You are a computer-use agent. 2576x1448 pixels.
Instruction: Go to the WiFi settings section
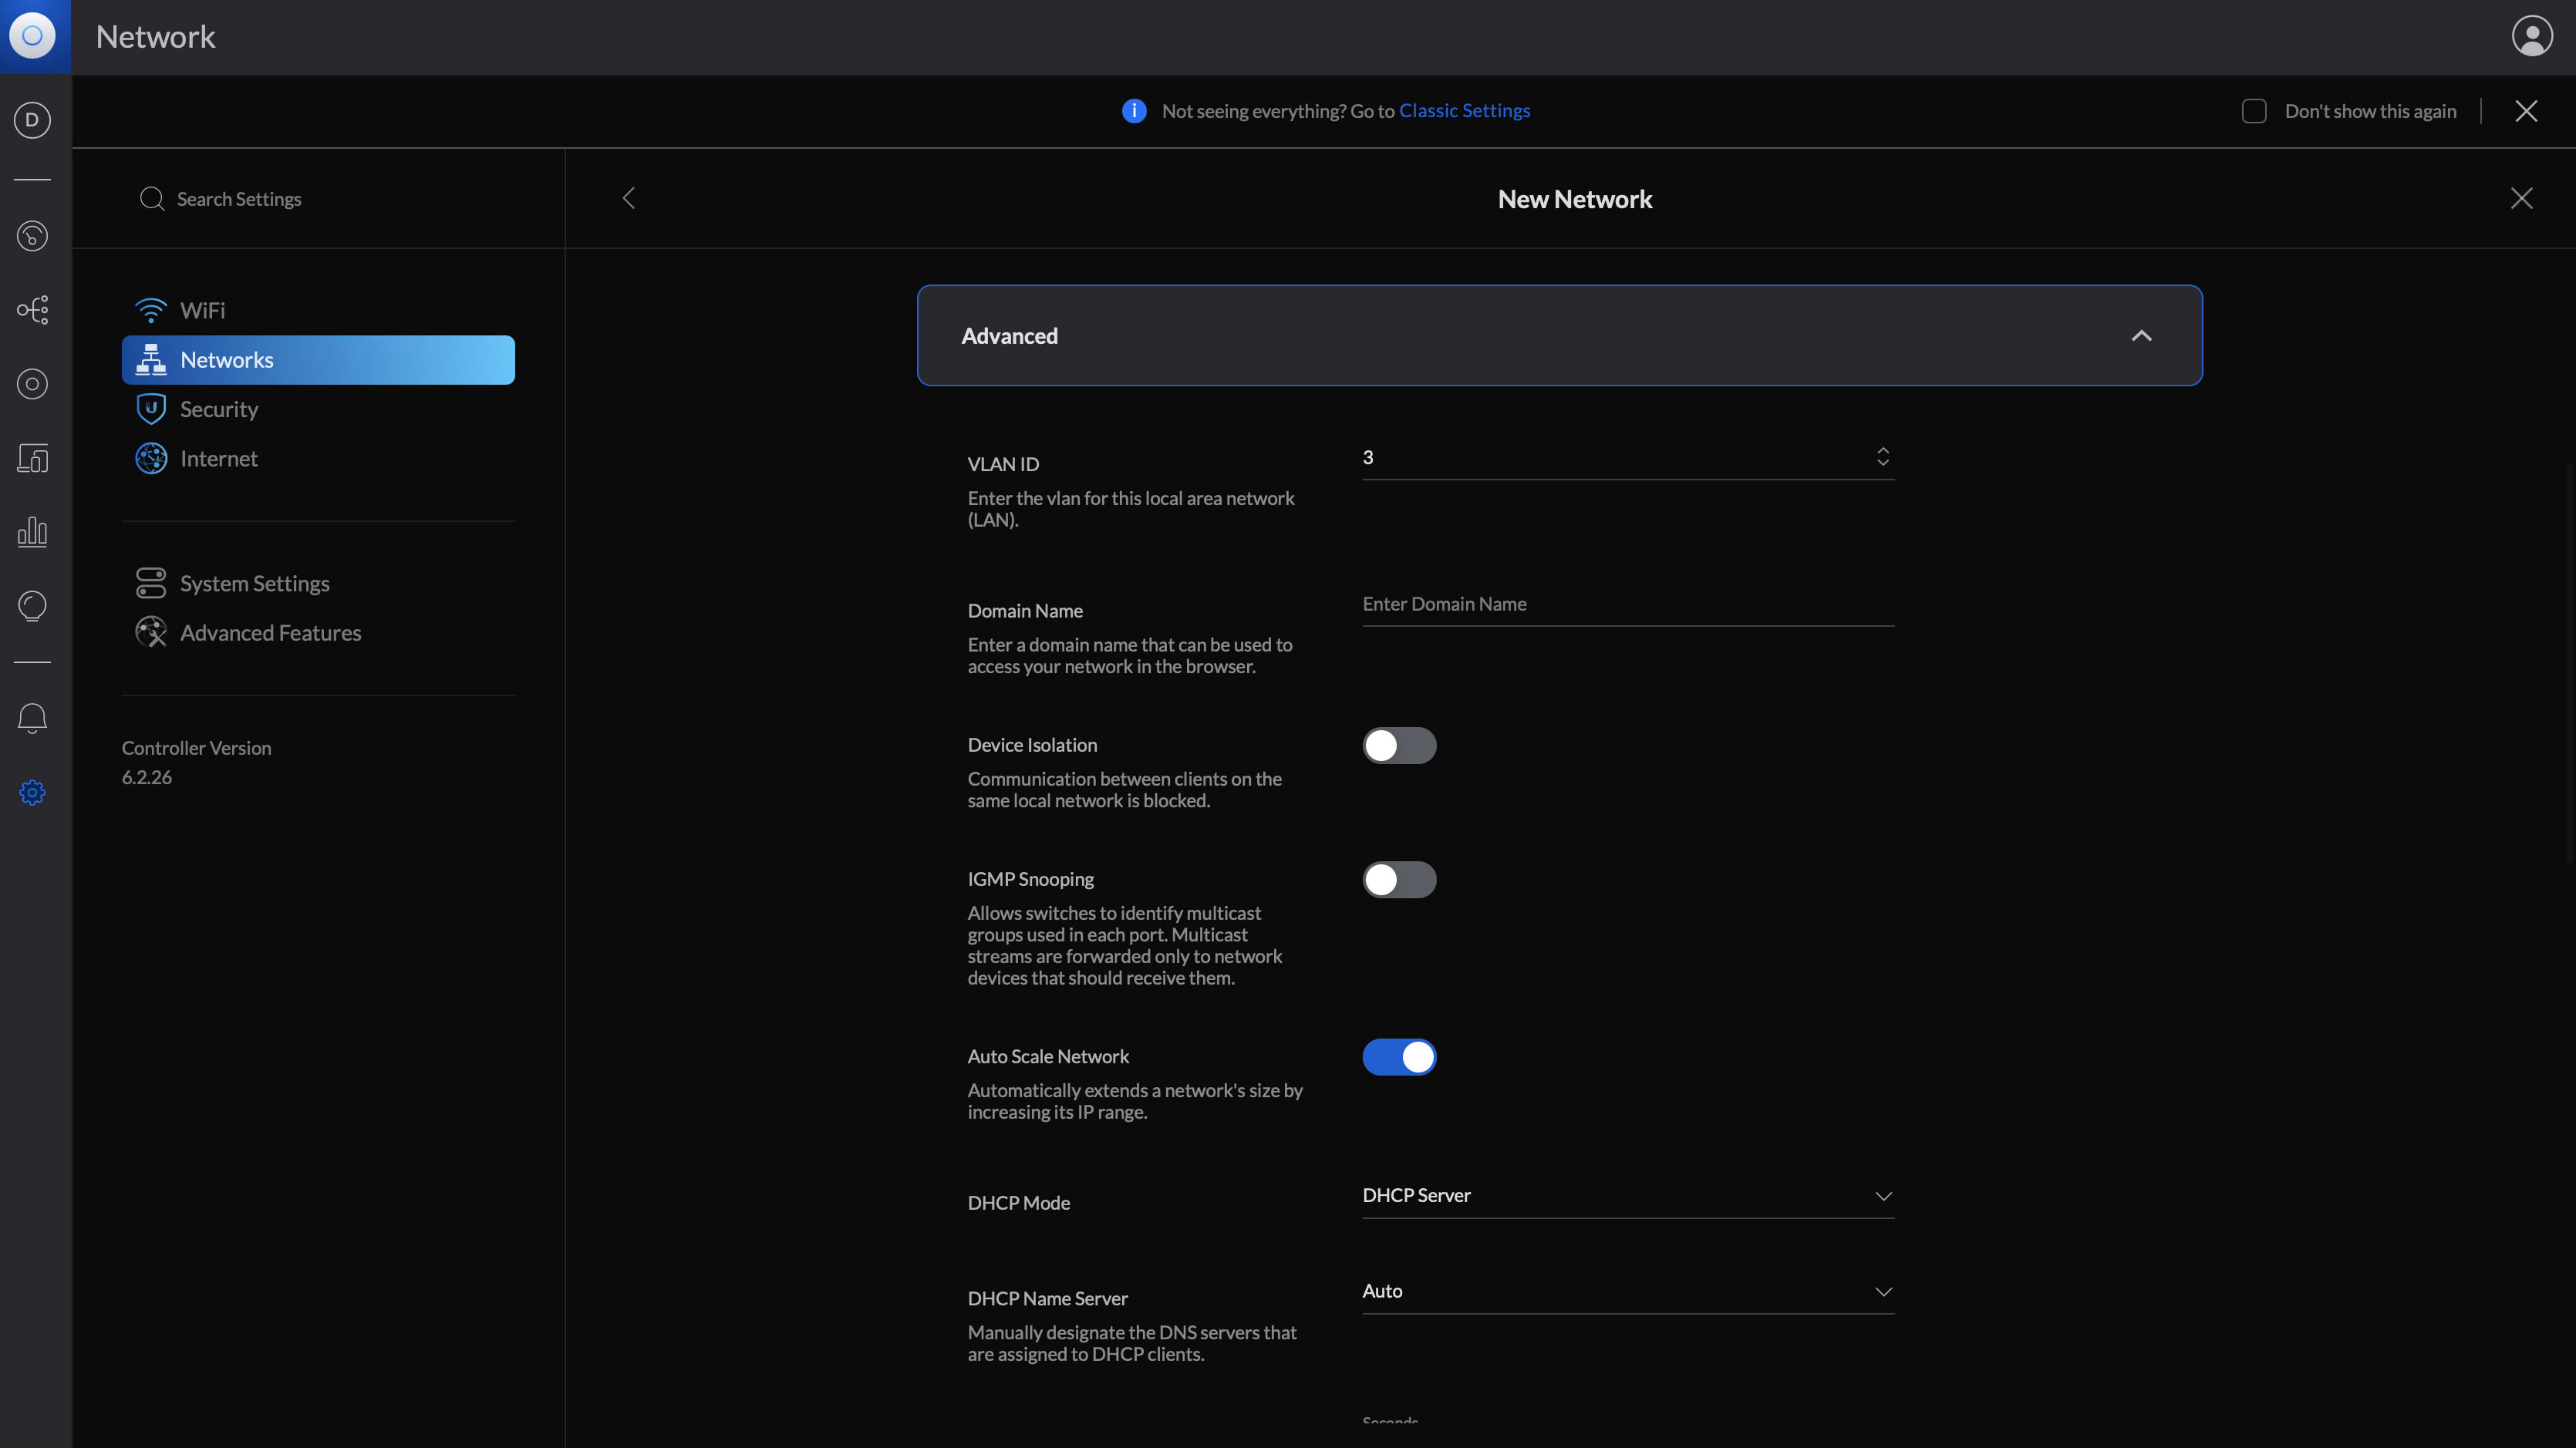pos(202,310)
